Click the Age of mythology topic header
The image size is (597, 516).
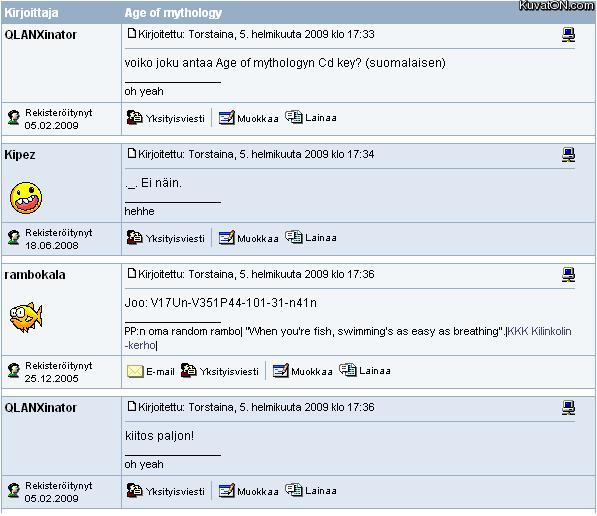pyautogui.click(x=173, y=13)
